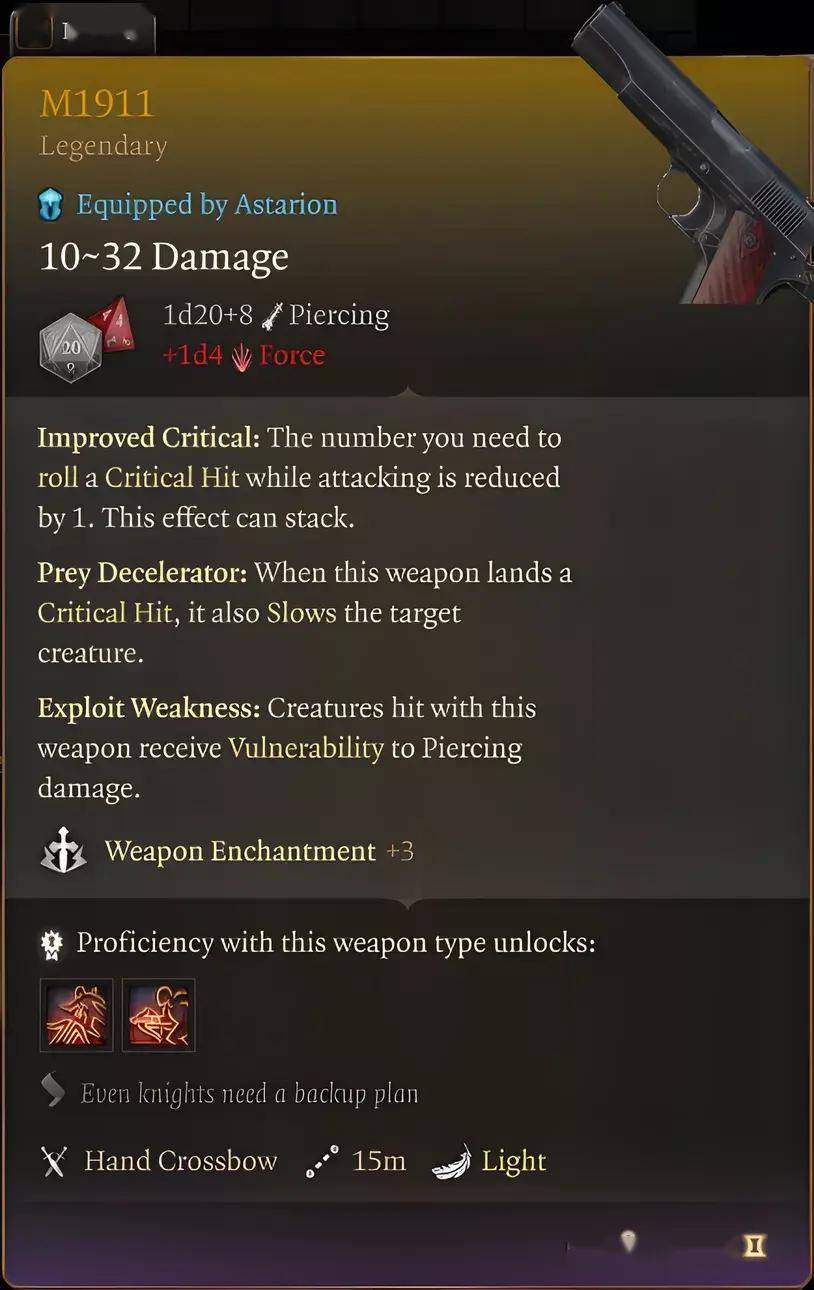Click the proficiency badge icon
The width and height of the screenshot is (814, 1290).
coord(51,944)
